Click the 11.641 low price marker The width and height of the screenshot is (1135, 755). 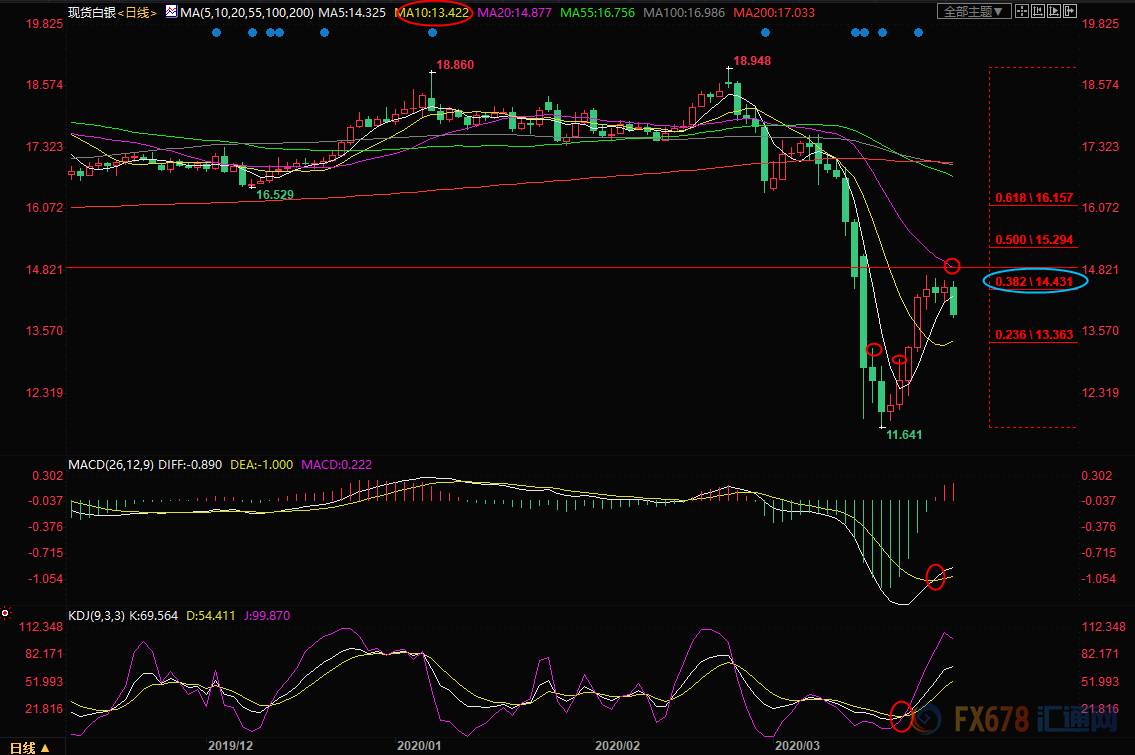[x=906, y=435]
